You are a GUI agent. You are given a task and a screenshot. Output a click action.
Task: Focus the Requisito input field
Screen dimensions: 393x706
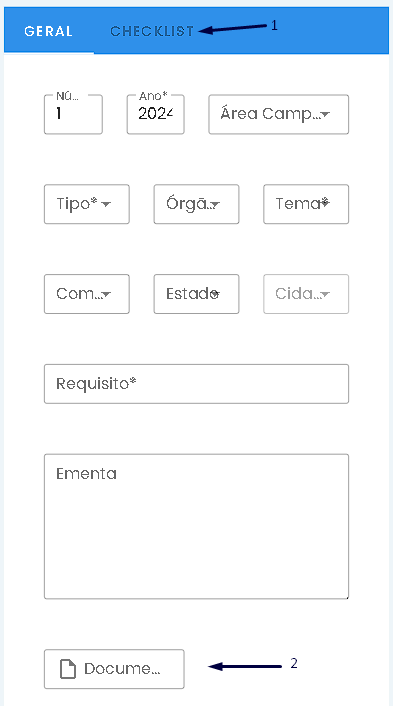[196, 384]
